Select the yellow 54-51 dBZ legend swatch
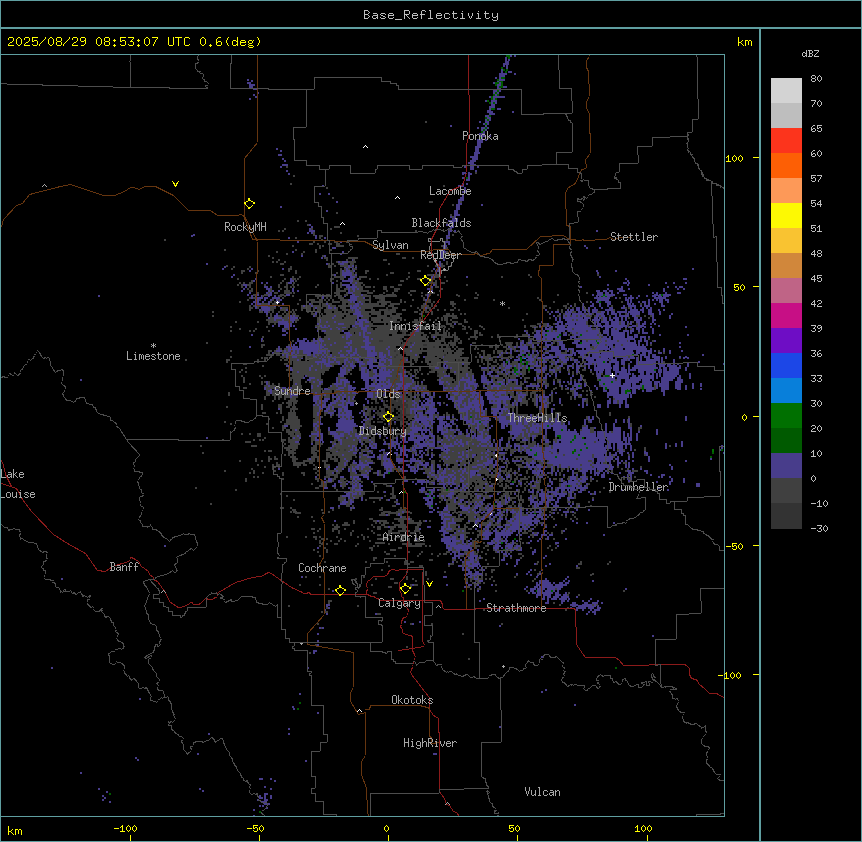862x842 pixels. (786, 215)
